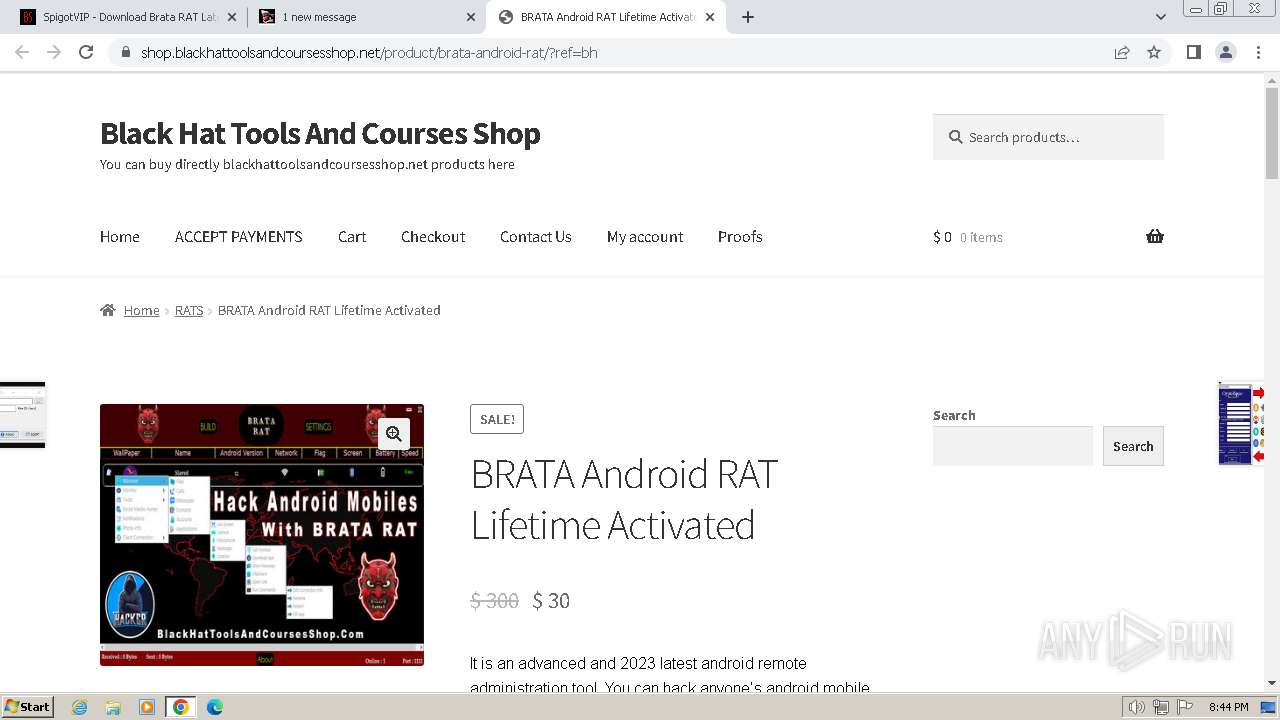Open the Home menu item
The image size is (1280, 720).
[x=120, y=237]
